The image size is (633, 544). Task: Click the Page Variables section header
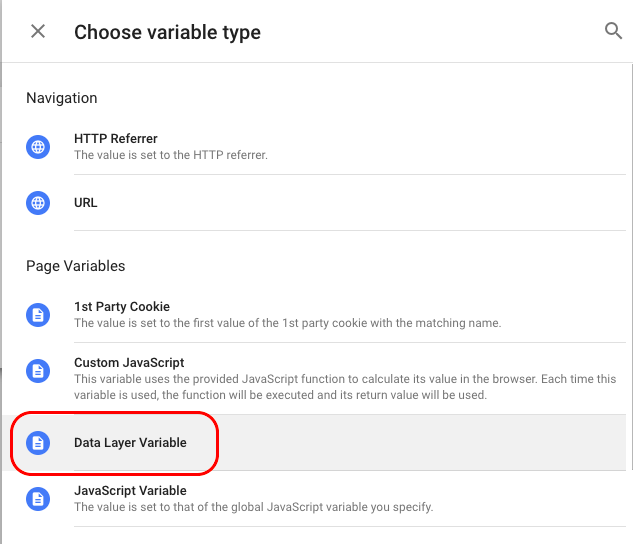click(75, 266)
